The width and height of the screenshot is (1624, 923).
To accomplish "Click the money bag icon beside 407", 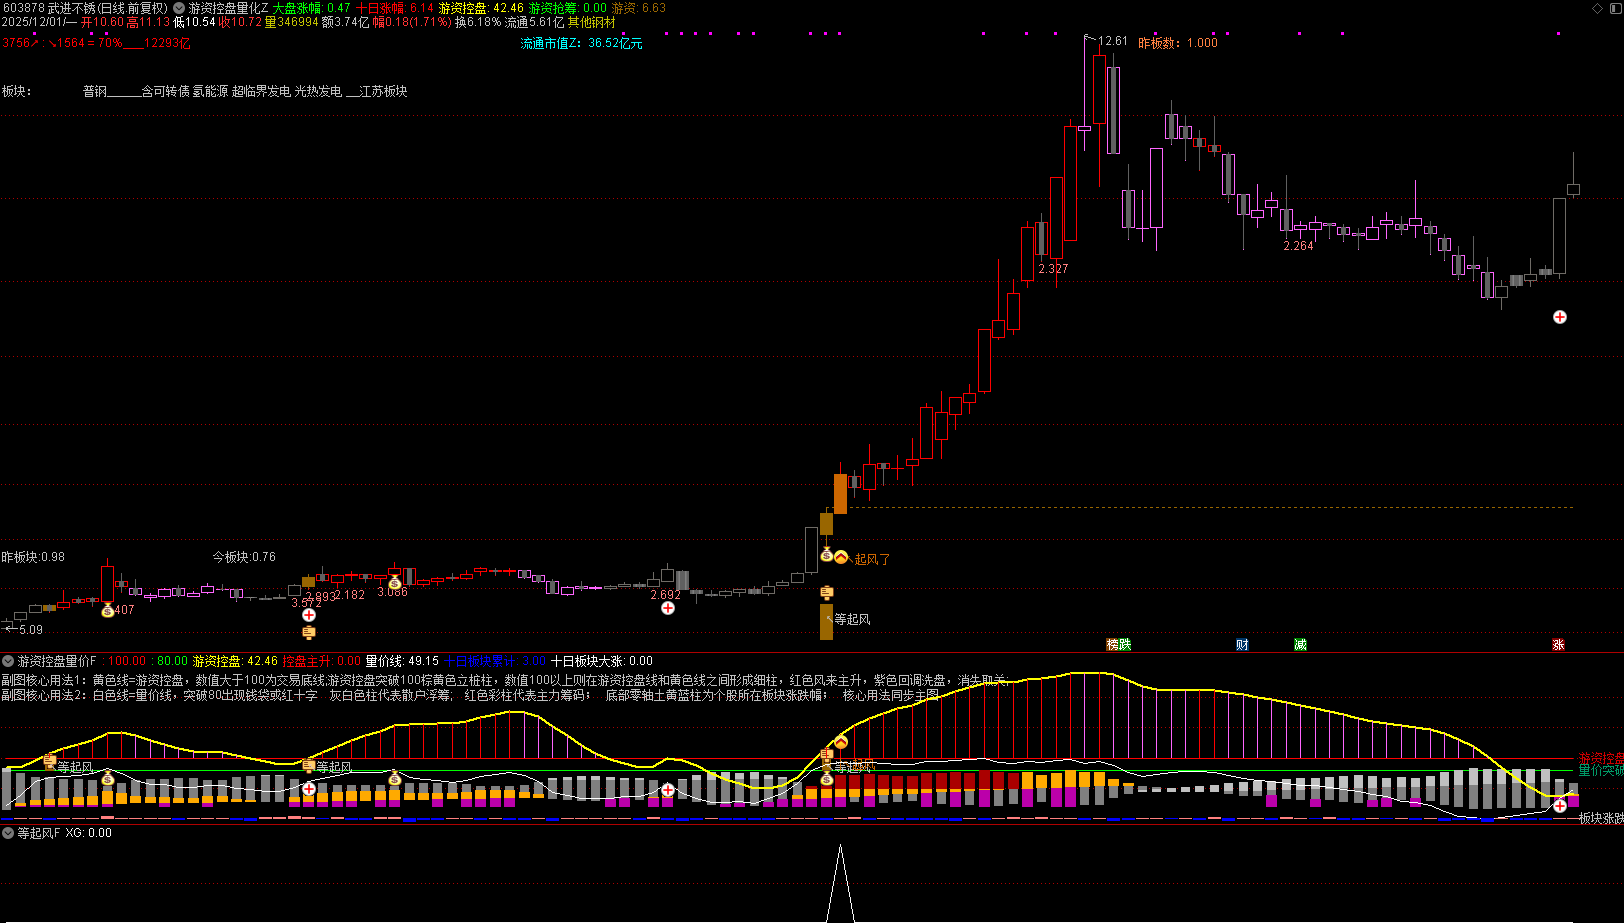I will 108,610.
